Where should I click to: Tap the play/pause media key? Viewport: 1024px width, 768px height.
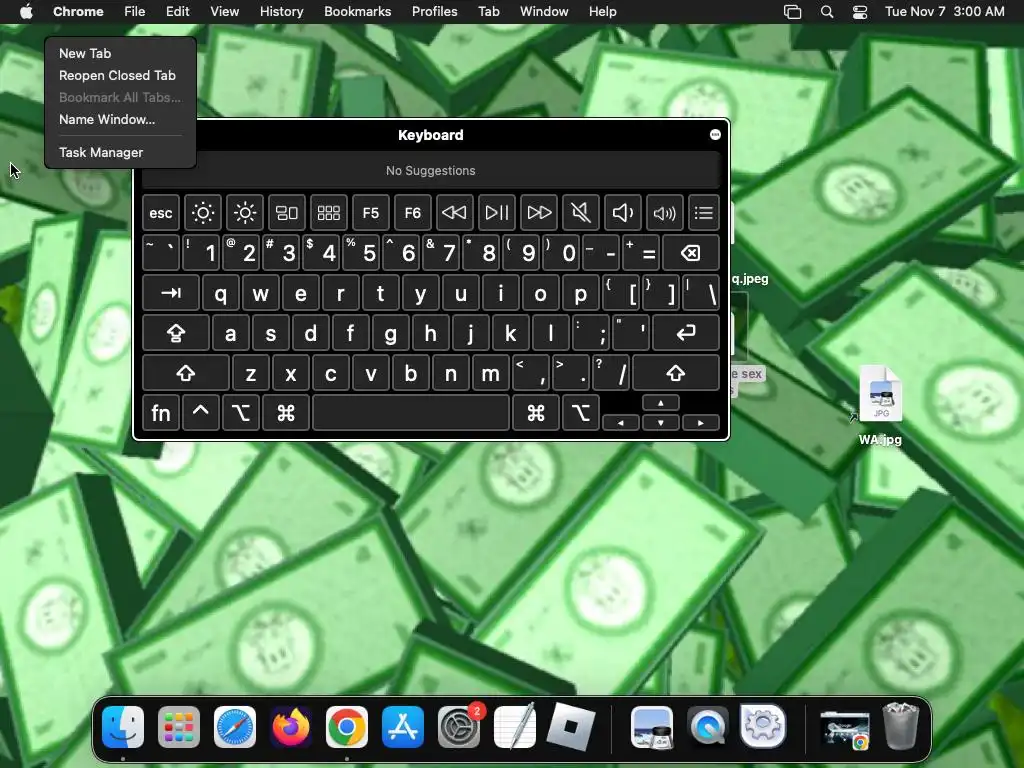(496, 213)
